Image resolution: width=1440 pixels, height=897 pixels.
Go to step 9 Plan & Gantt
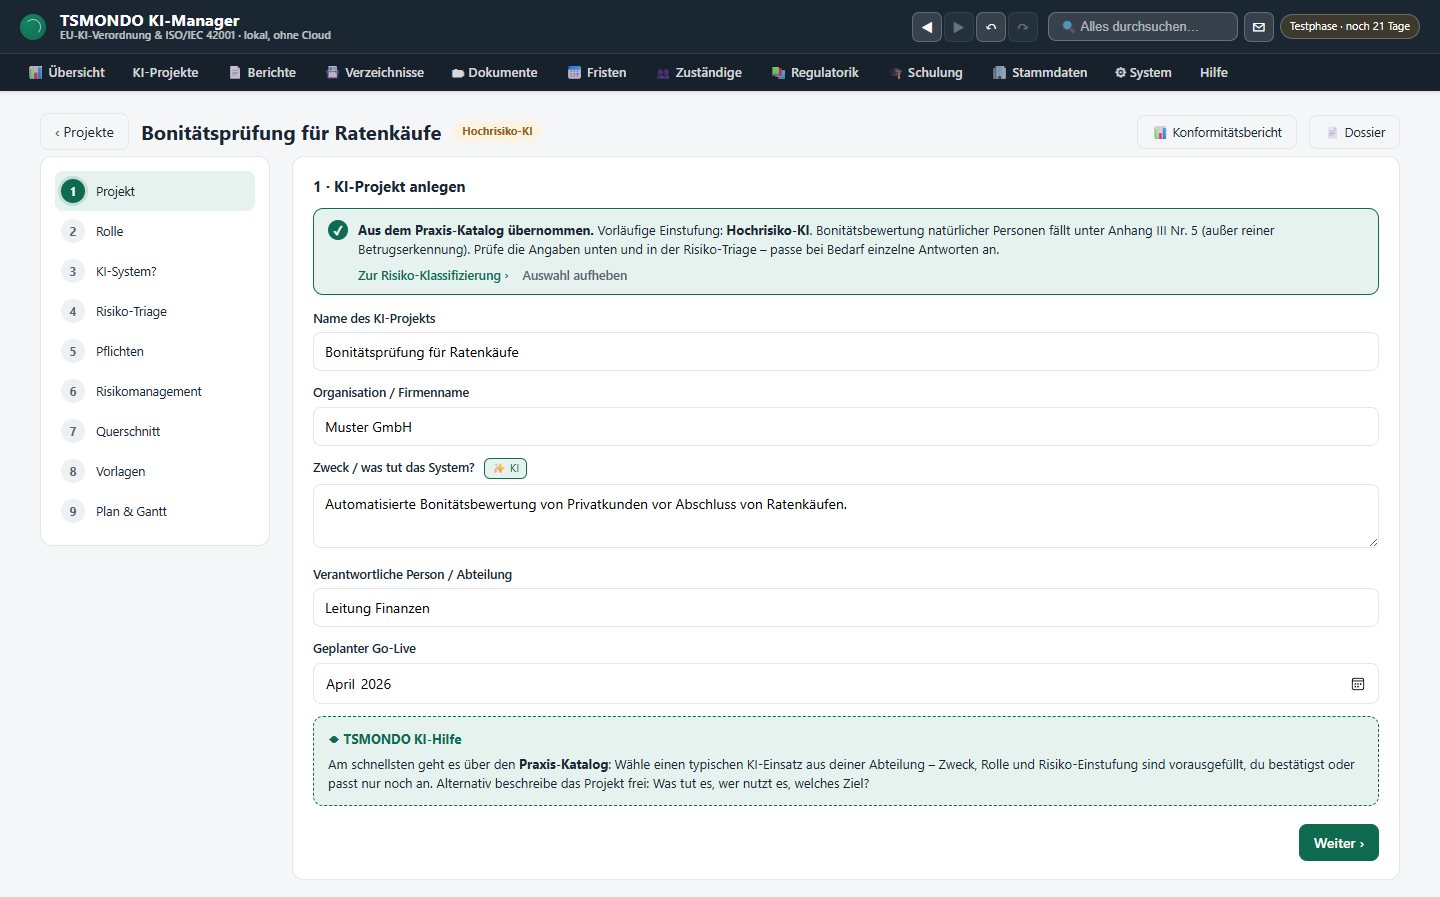tap(155, 511)
